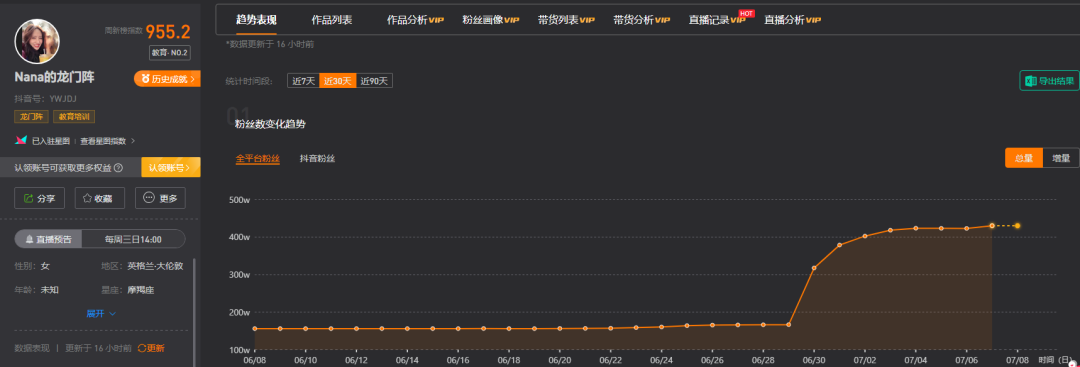Open the 带货分析 VIP tab
This screenshot has width=1080, height=367.
tap(642, 20)
